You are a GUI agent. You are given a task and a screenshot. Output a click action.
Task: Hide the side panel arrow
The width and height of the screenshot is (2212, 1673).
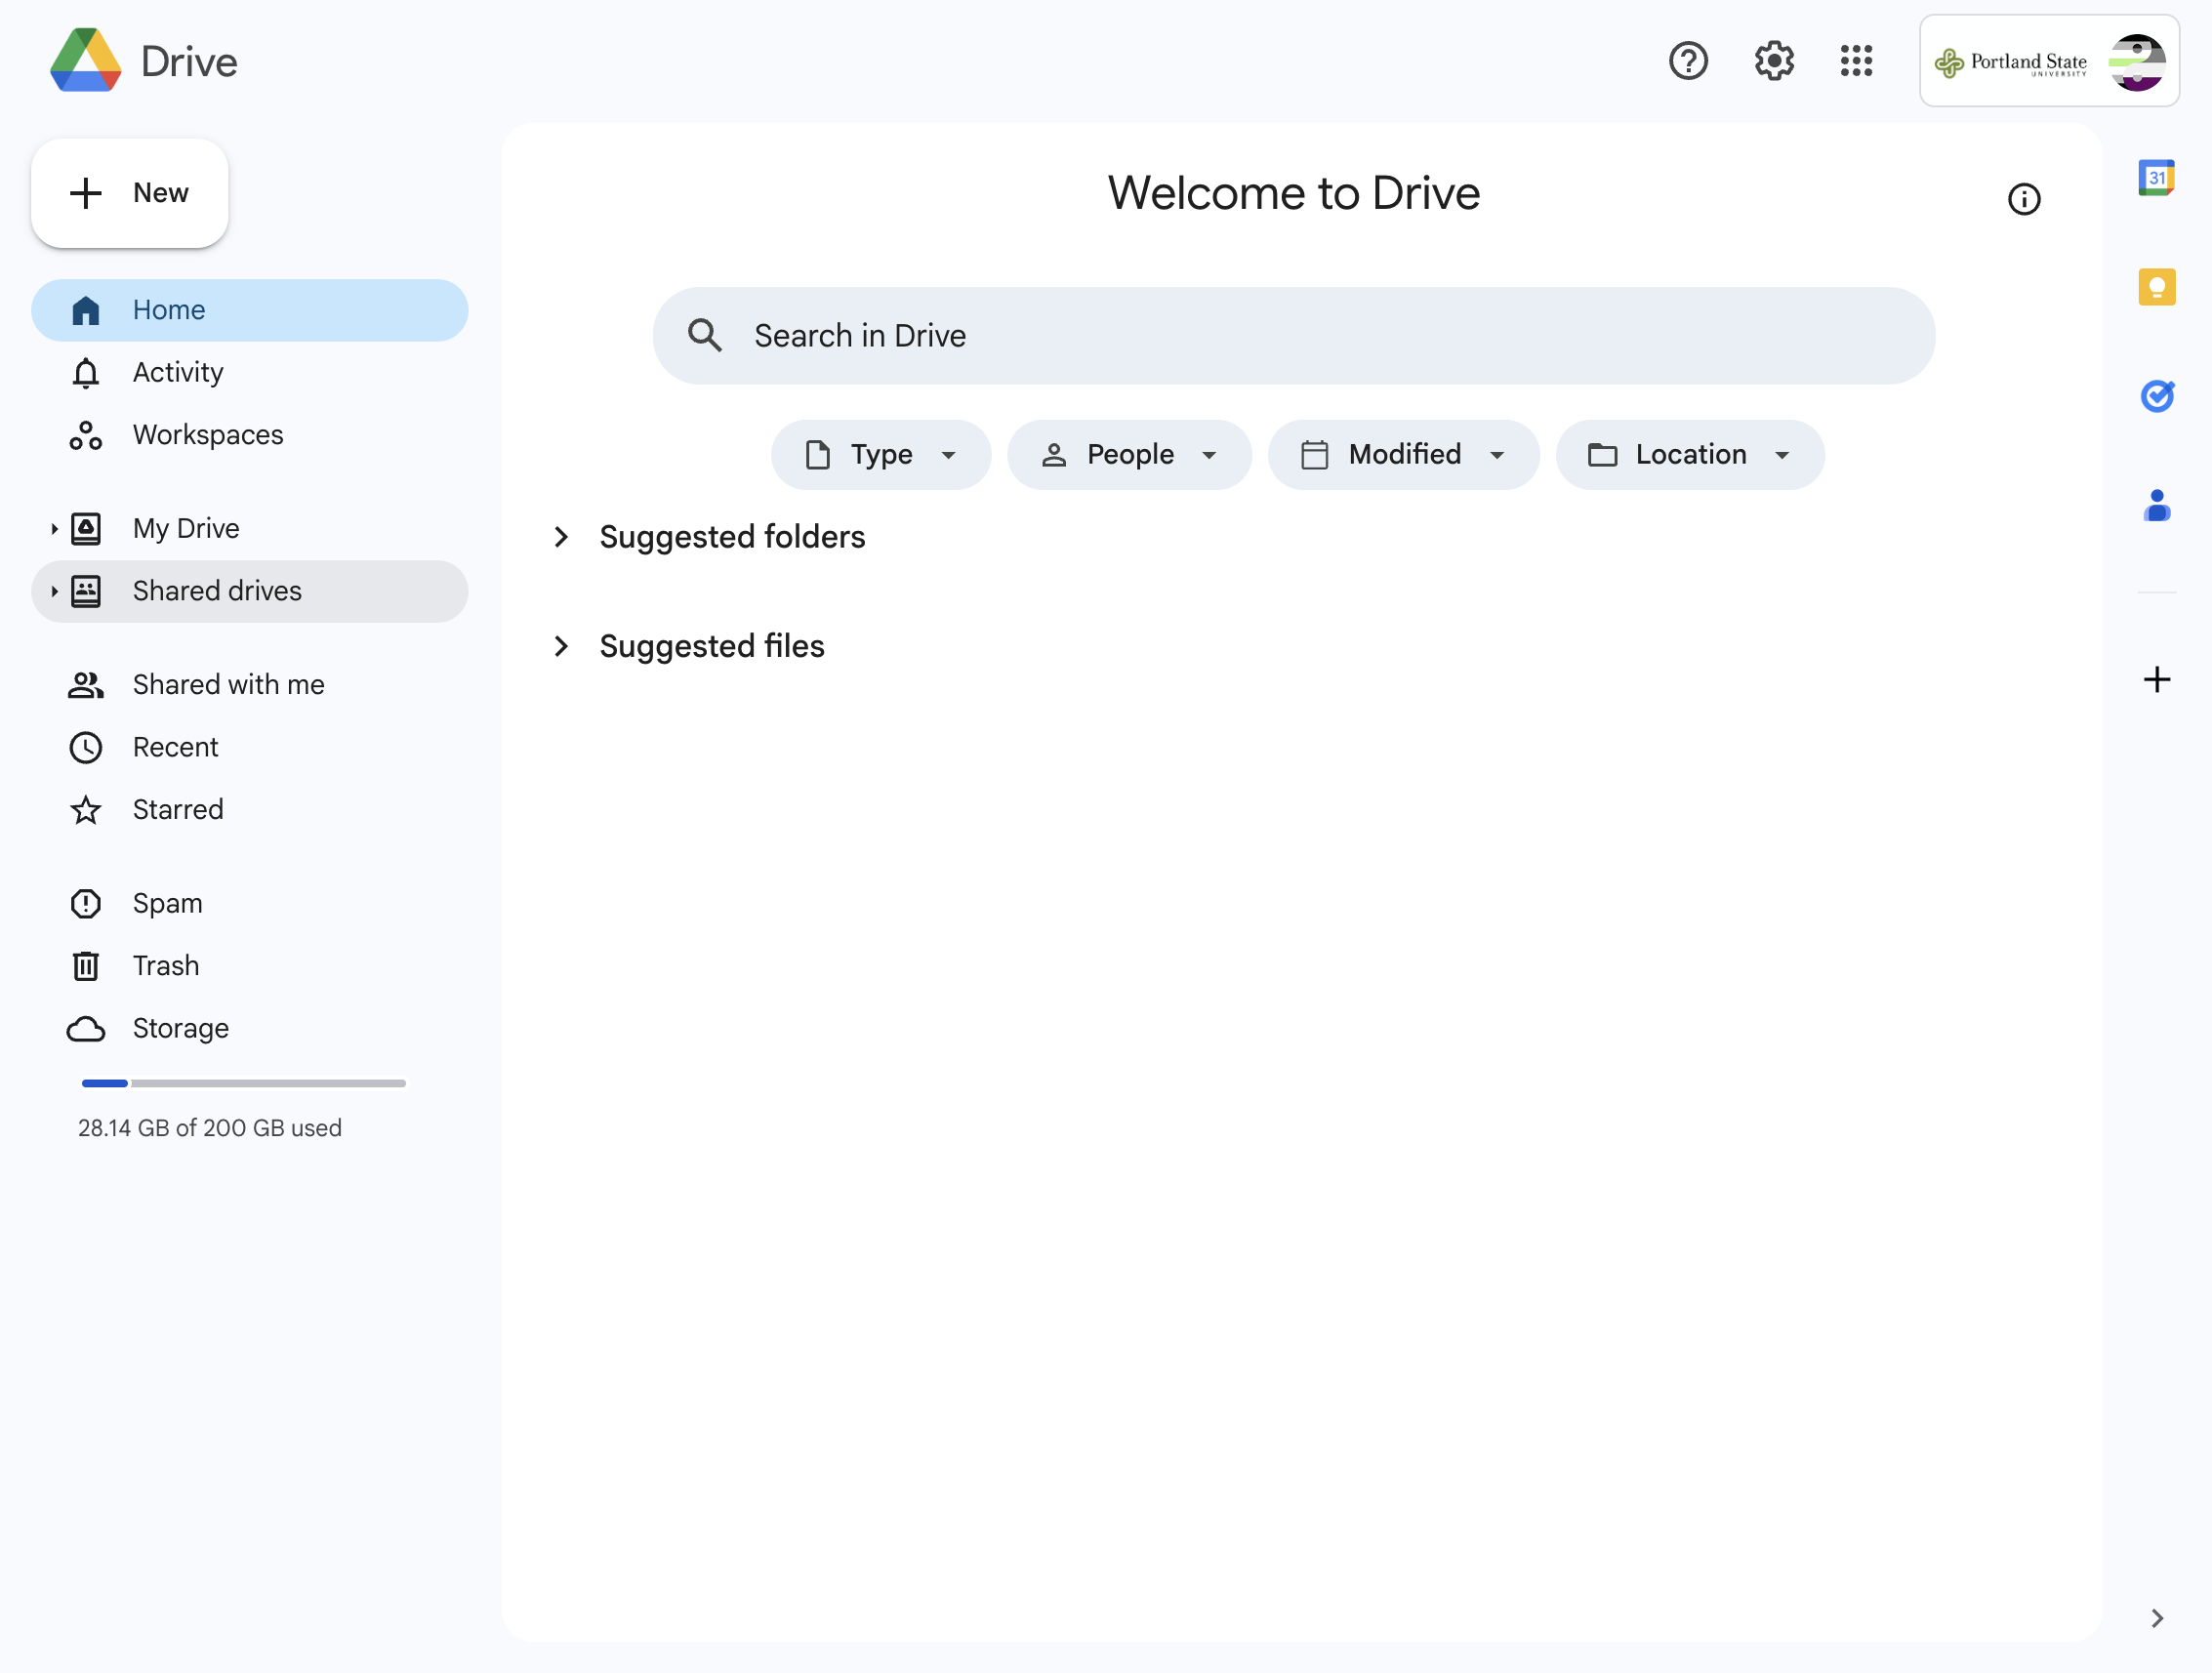click(2157, 1618)
